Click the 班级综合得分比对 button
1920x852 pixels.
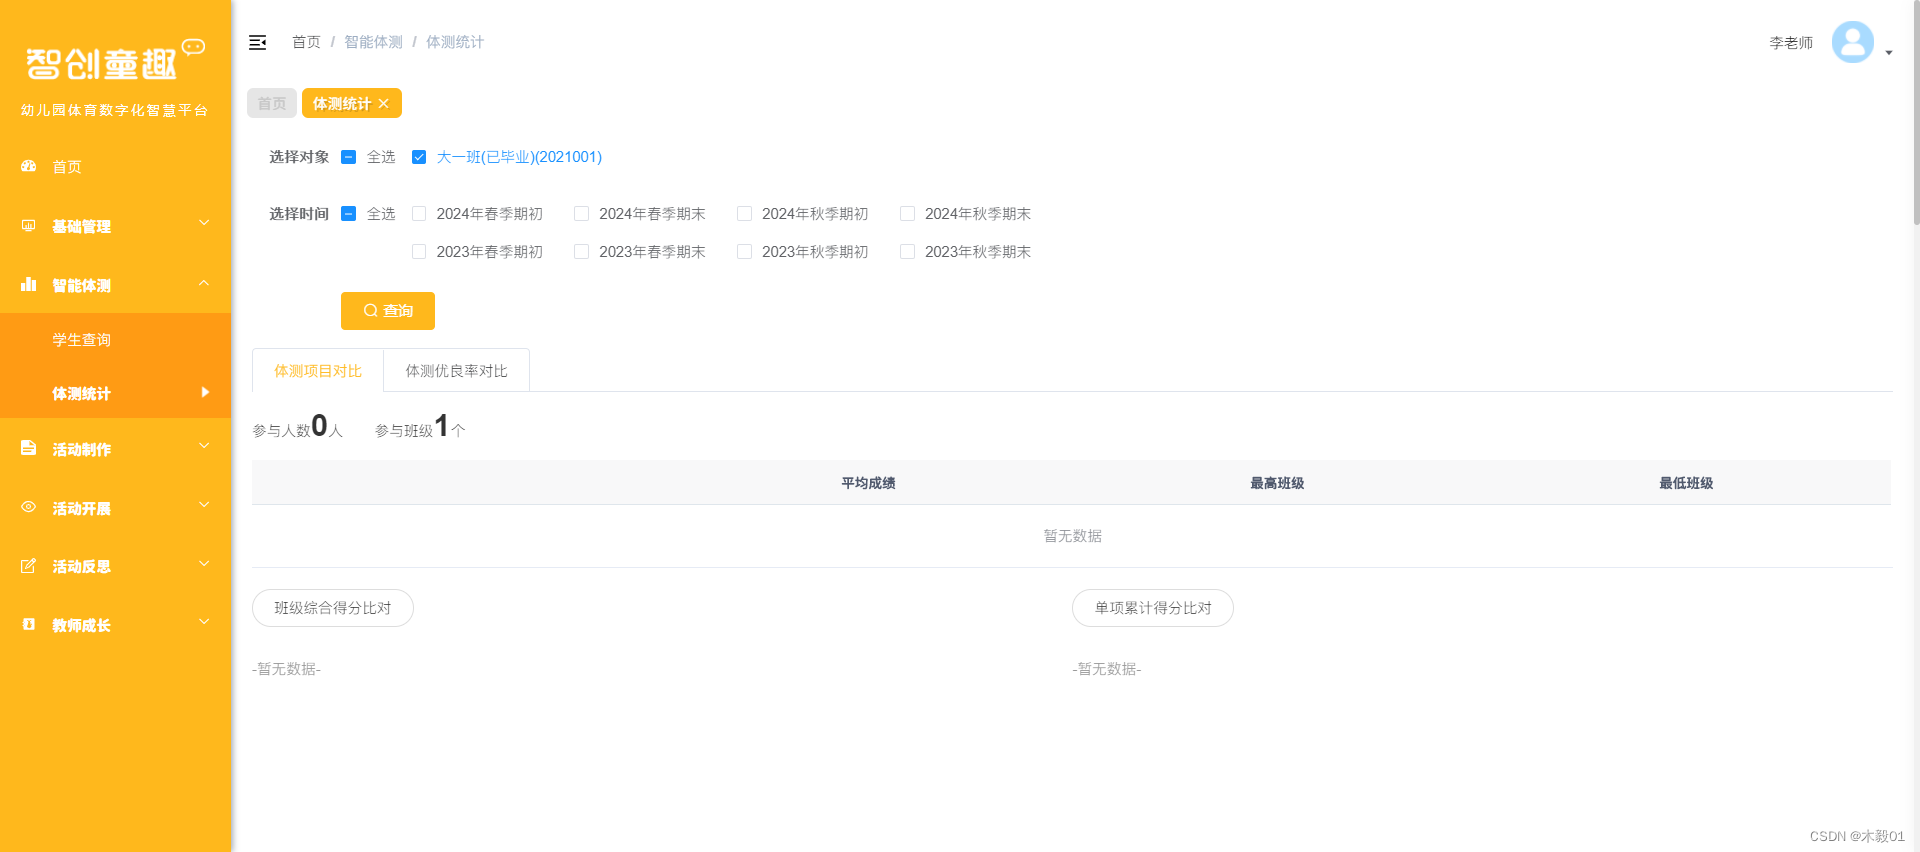(x=333, y=608)
